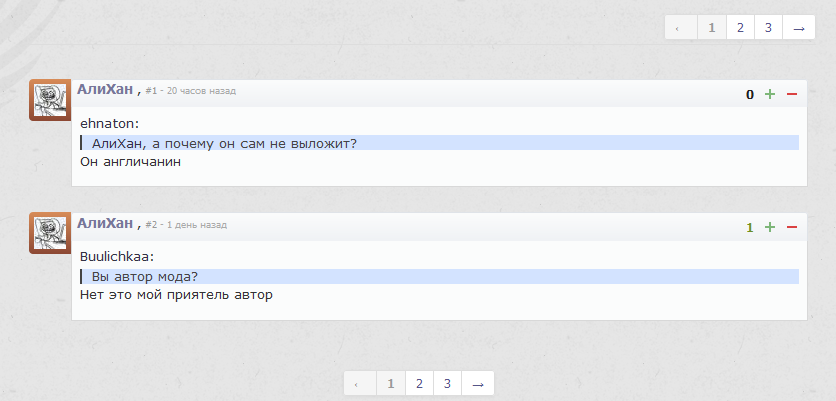Click the top previous page arrow

tap(680, 28)
